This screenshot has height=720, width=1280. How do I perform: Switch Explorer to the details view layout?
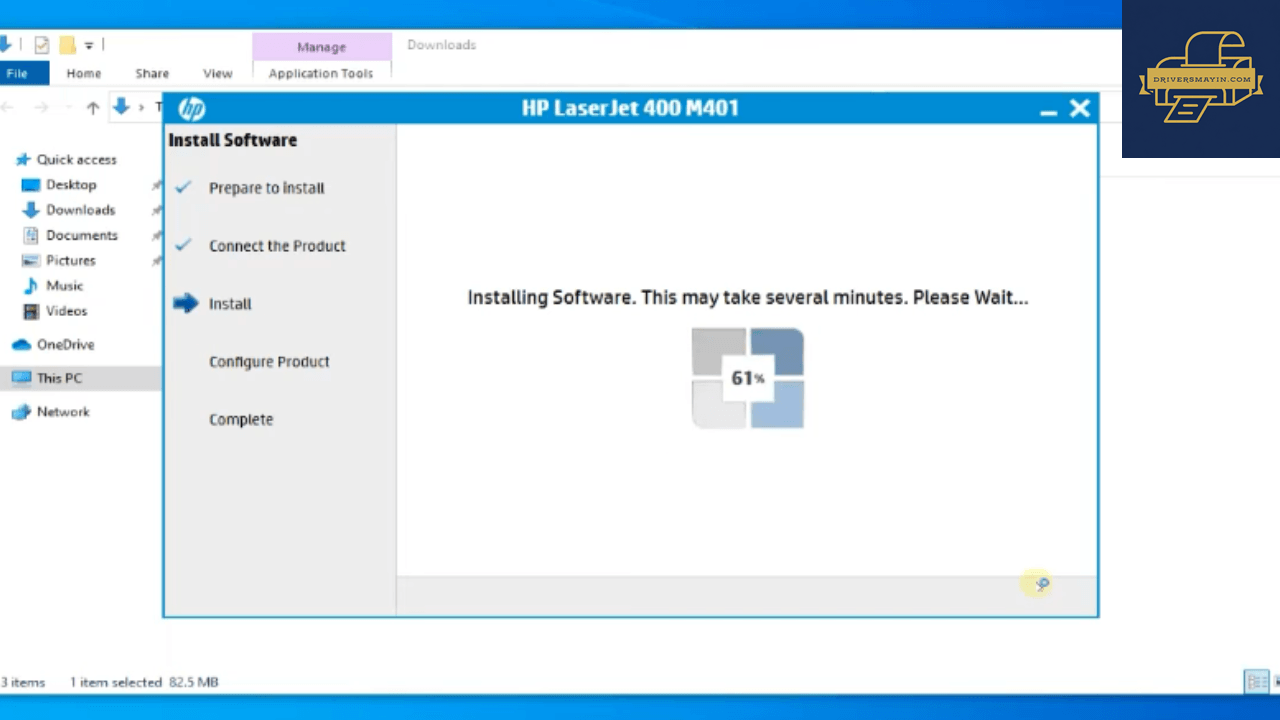pos(1256,682)
